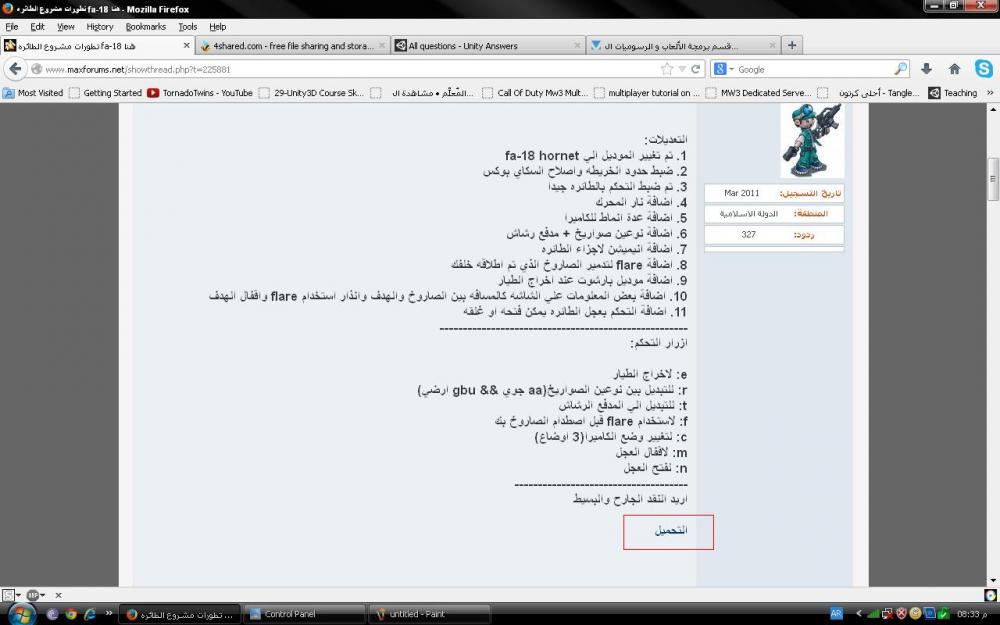Open 29-Unity3D Course bookmark
The height and width of the screenshot is (625, 1000).
[312, 92]
